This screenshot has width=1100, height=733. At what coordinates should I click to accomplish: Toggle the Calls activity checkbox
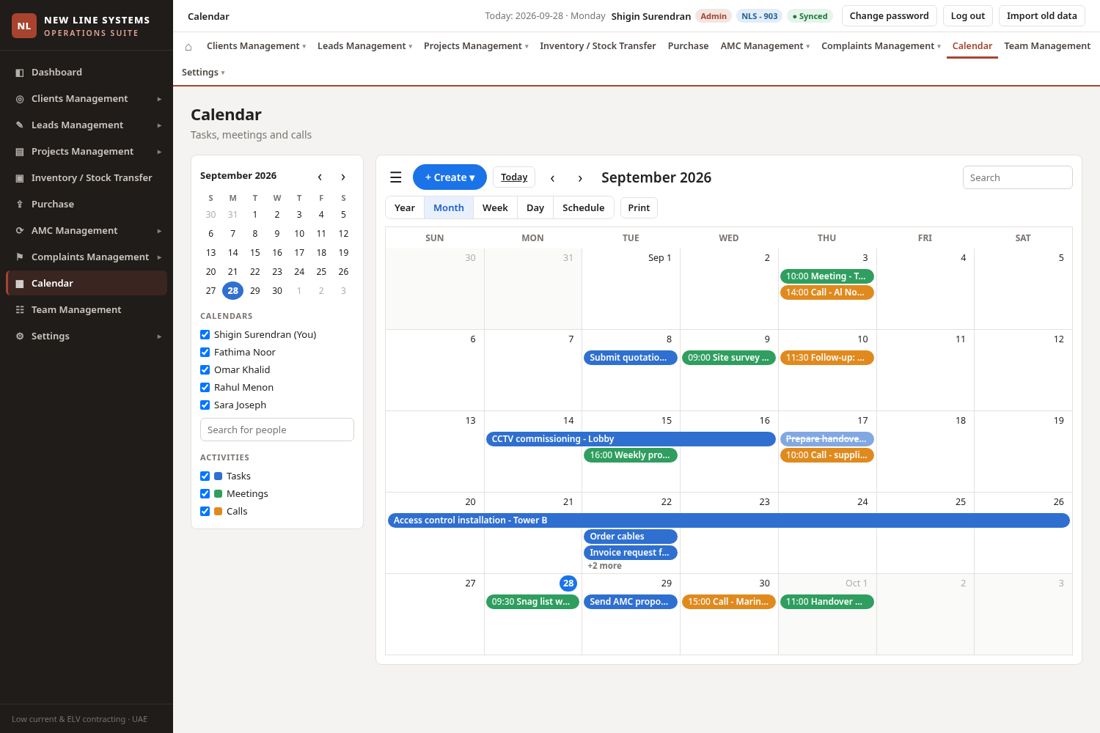pyautogui.click(x=205, y=511)
